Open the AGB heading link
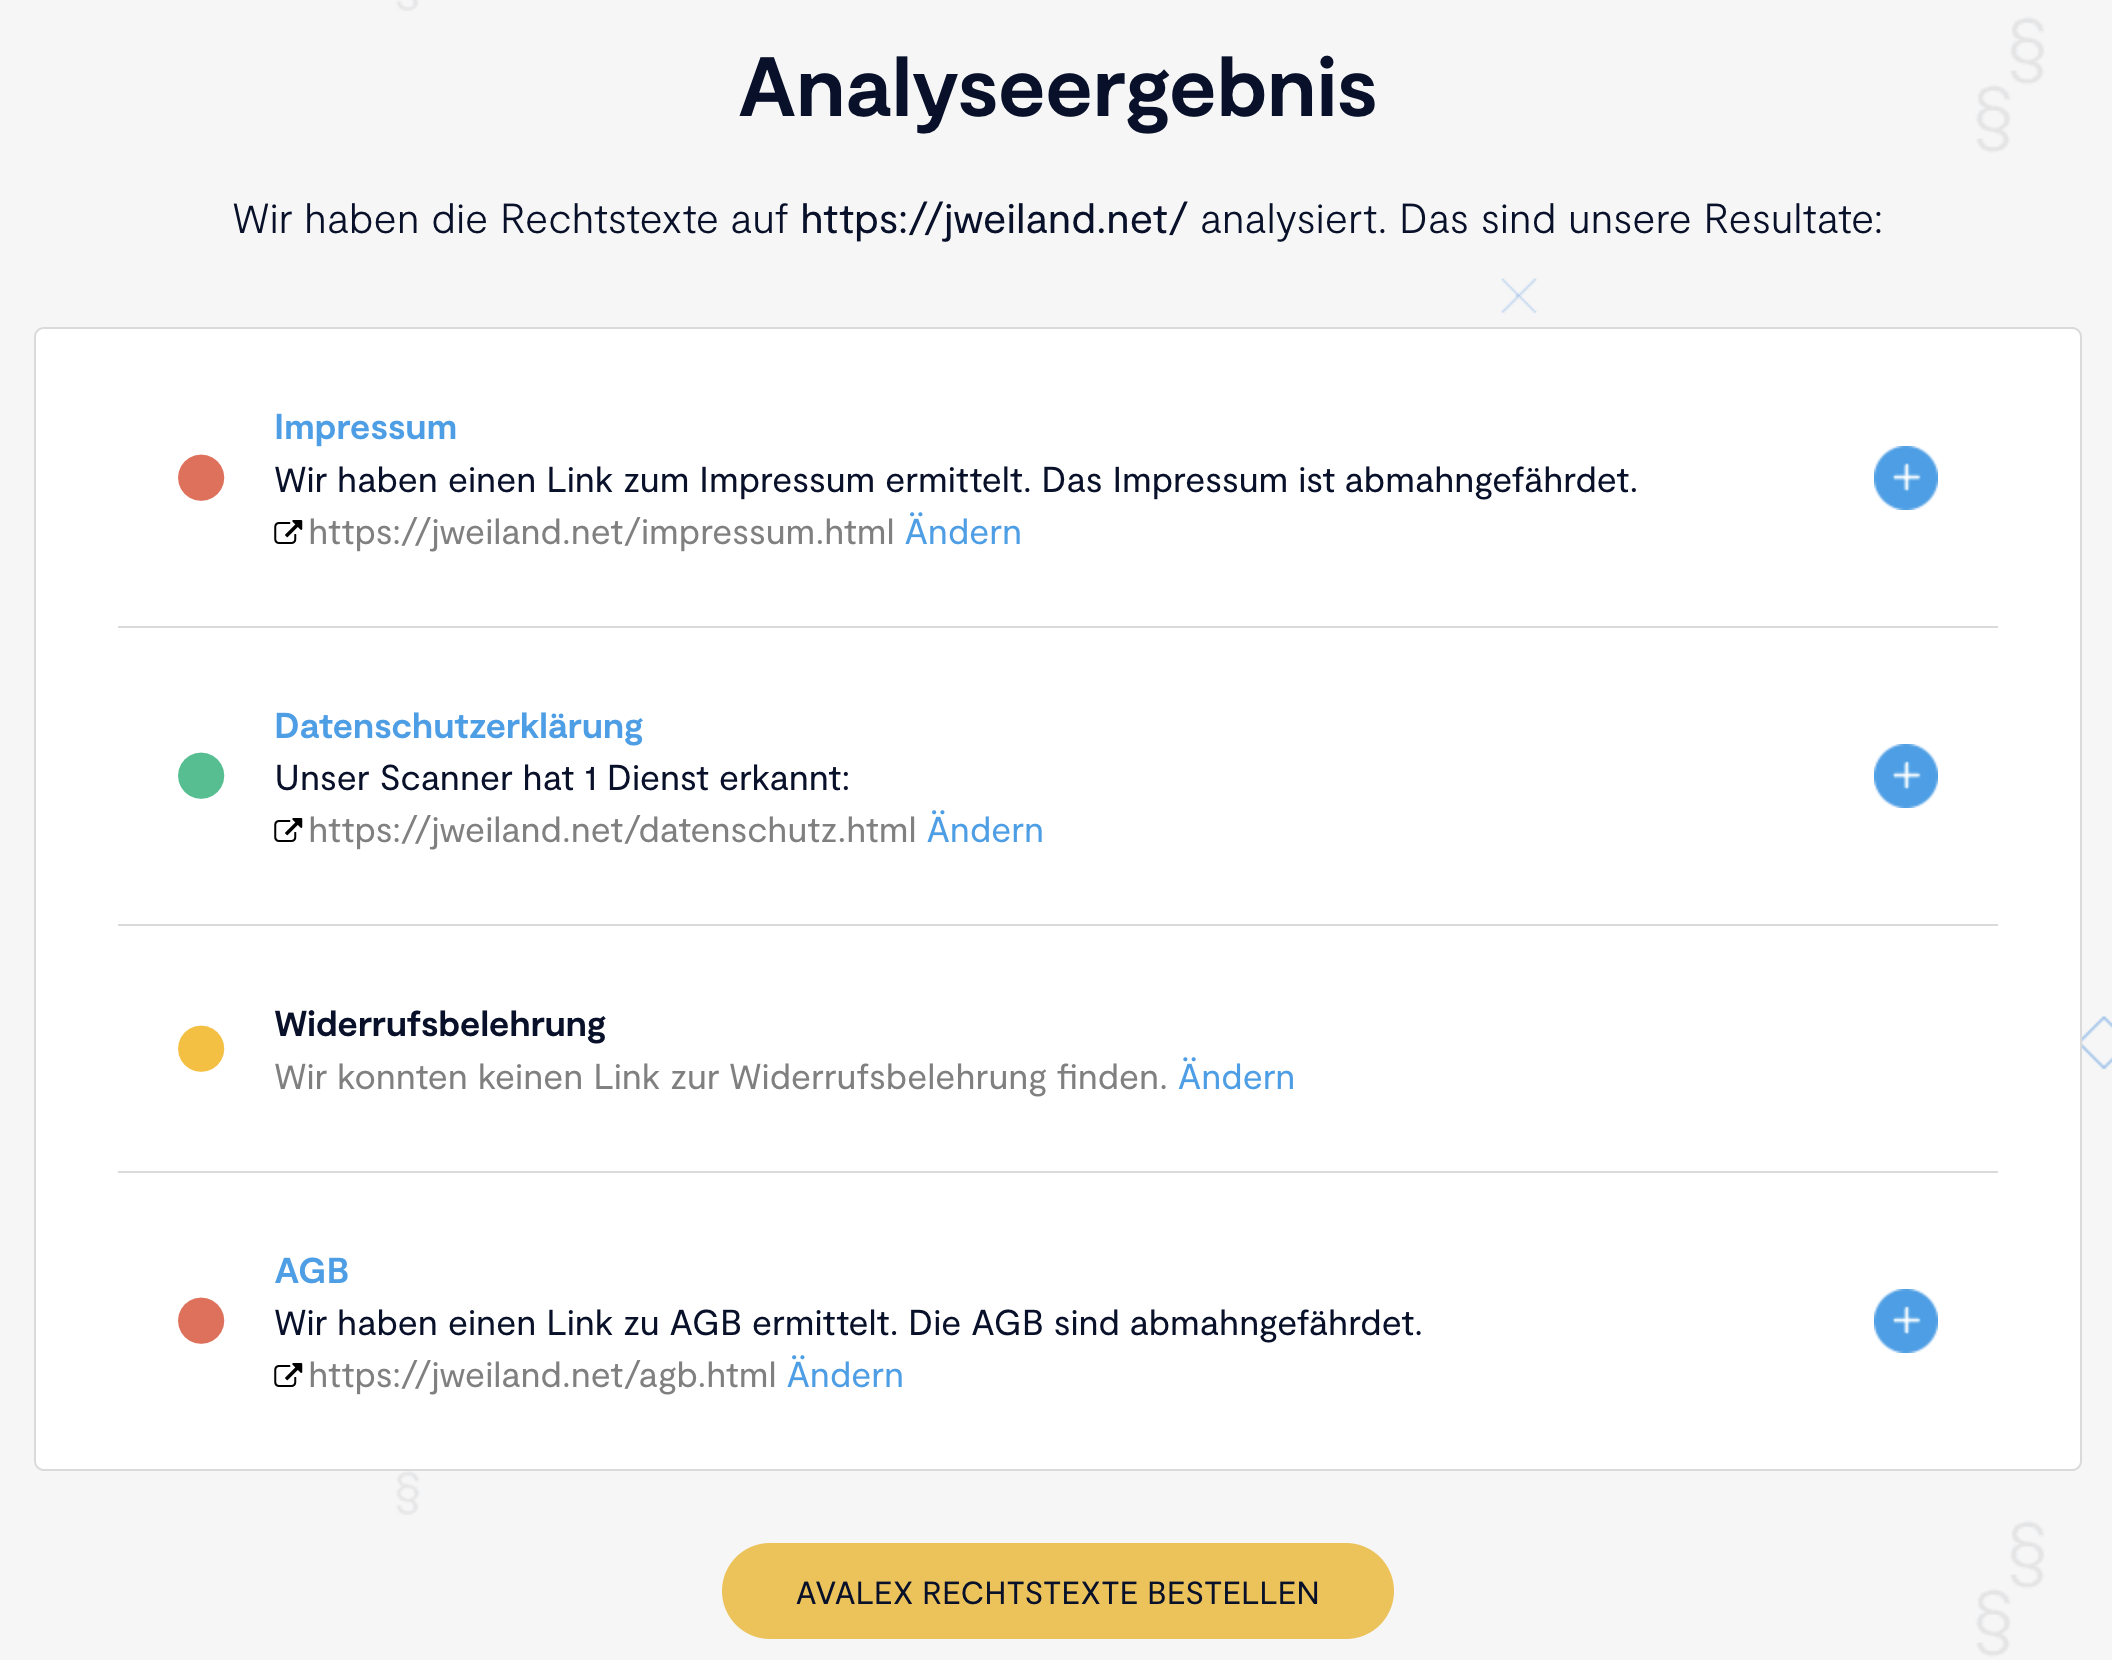Screen dimensions: 2112x1660 pyautogui.click(x=311, y=1271)
